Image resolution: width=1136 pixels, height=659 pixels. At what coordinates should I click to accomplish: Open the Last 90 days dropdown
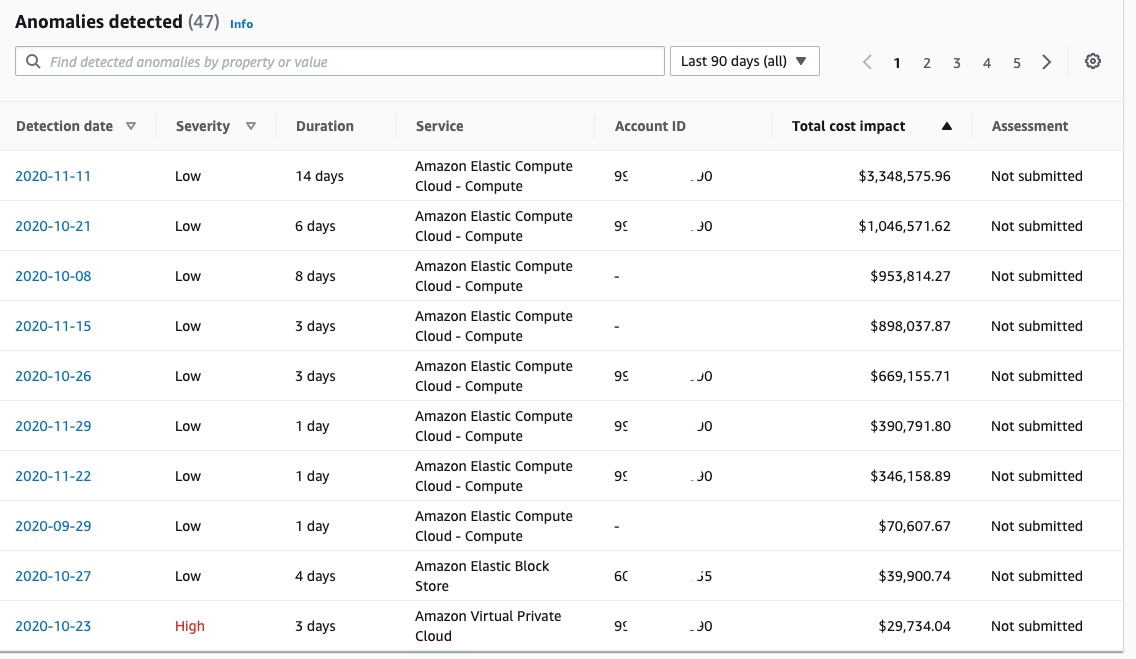click(744, 61)
